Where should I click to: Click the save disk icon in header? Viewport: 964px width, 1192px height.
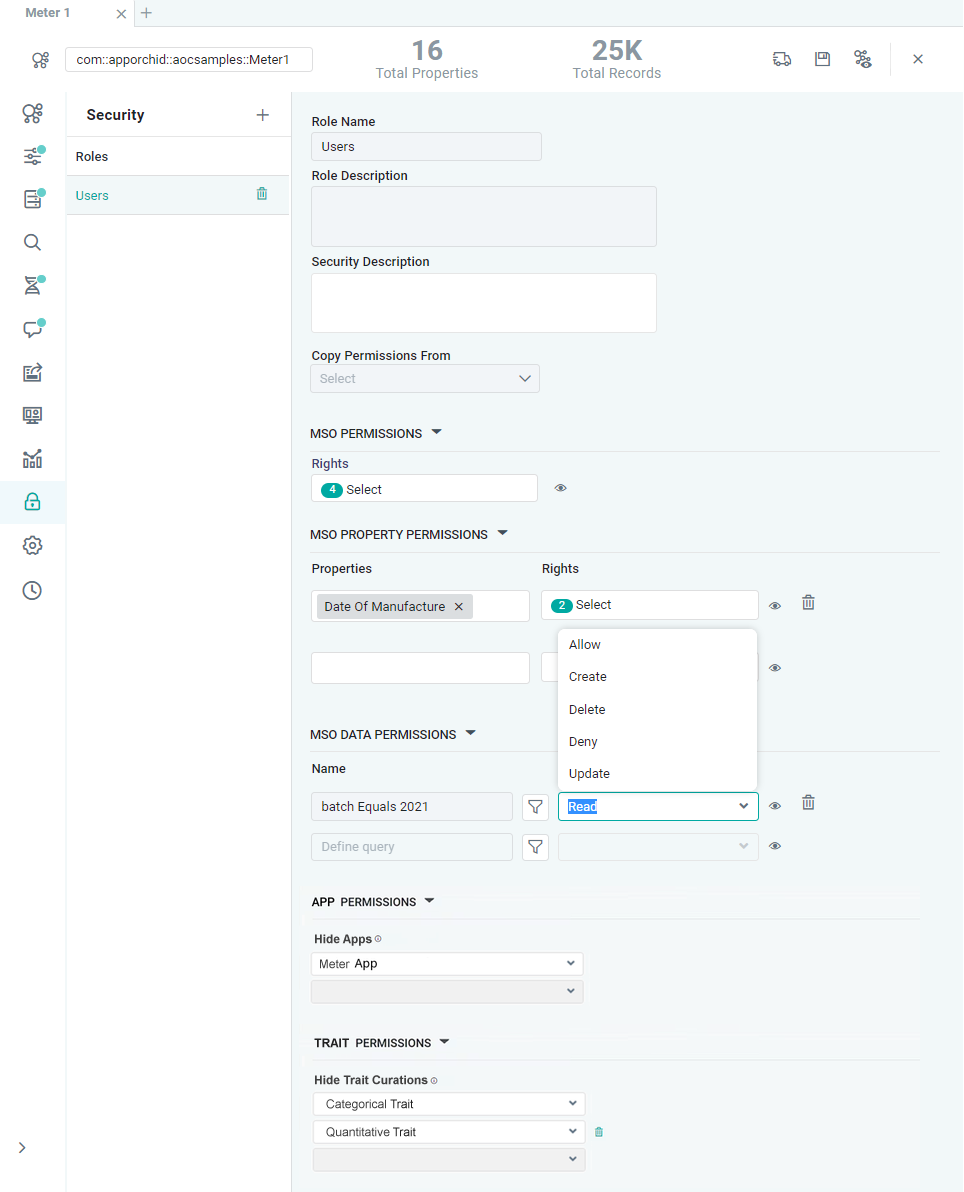(x=822, y=59)
